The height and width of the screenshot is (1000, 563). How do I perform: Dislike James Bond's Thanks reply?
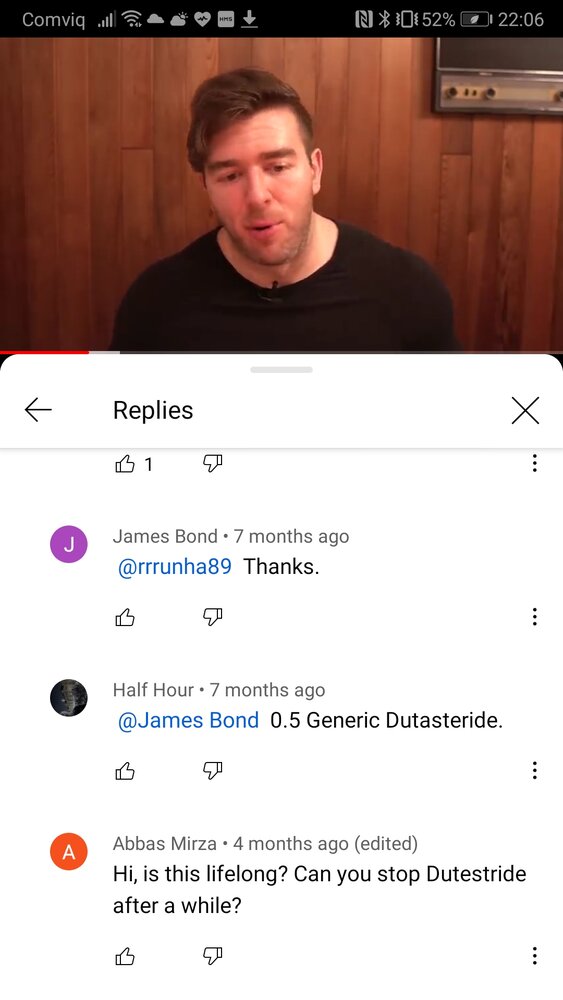(x=213, y=617)
